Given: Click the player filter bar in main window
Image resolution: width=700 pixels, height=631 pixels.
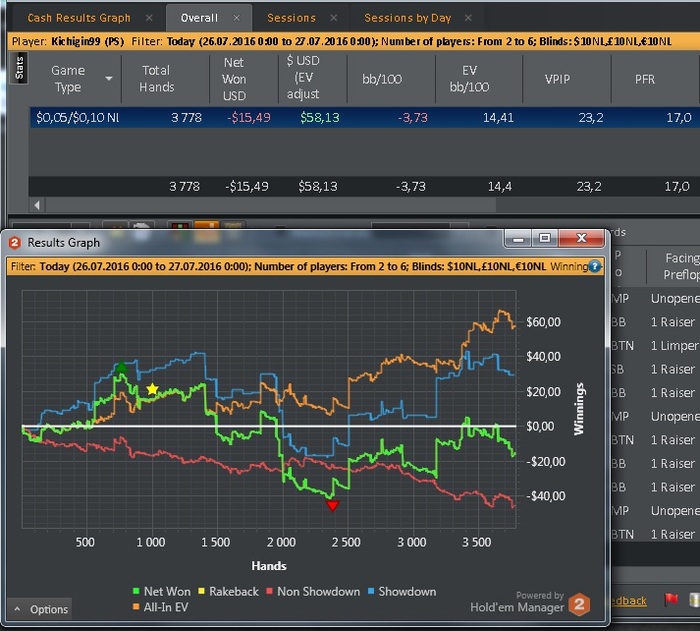Looking at the screenshot, I should tap(353, 42).
